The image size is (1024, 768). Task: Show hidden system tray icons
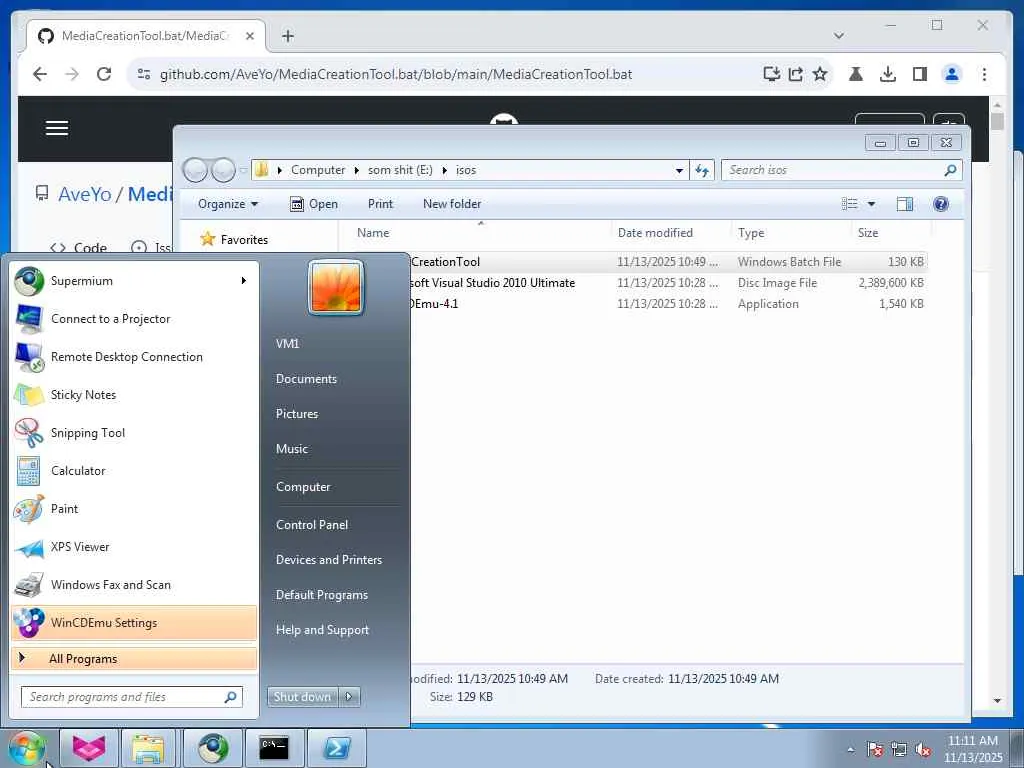coord(850,750)
